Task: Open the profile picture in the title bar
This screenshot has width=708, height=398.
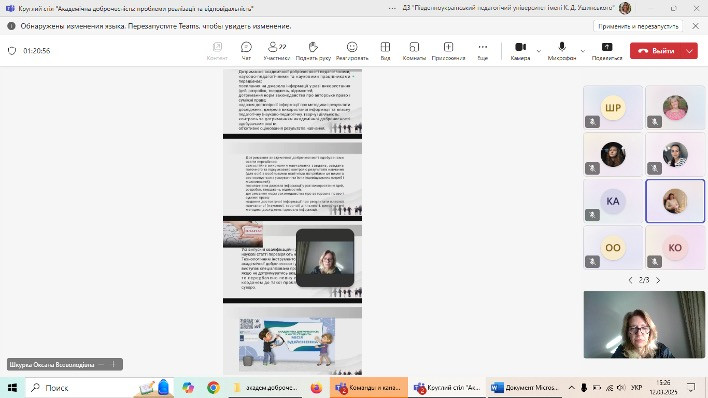Action: tap(625, 8)
